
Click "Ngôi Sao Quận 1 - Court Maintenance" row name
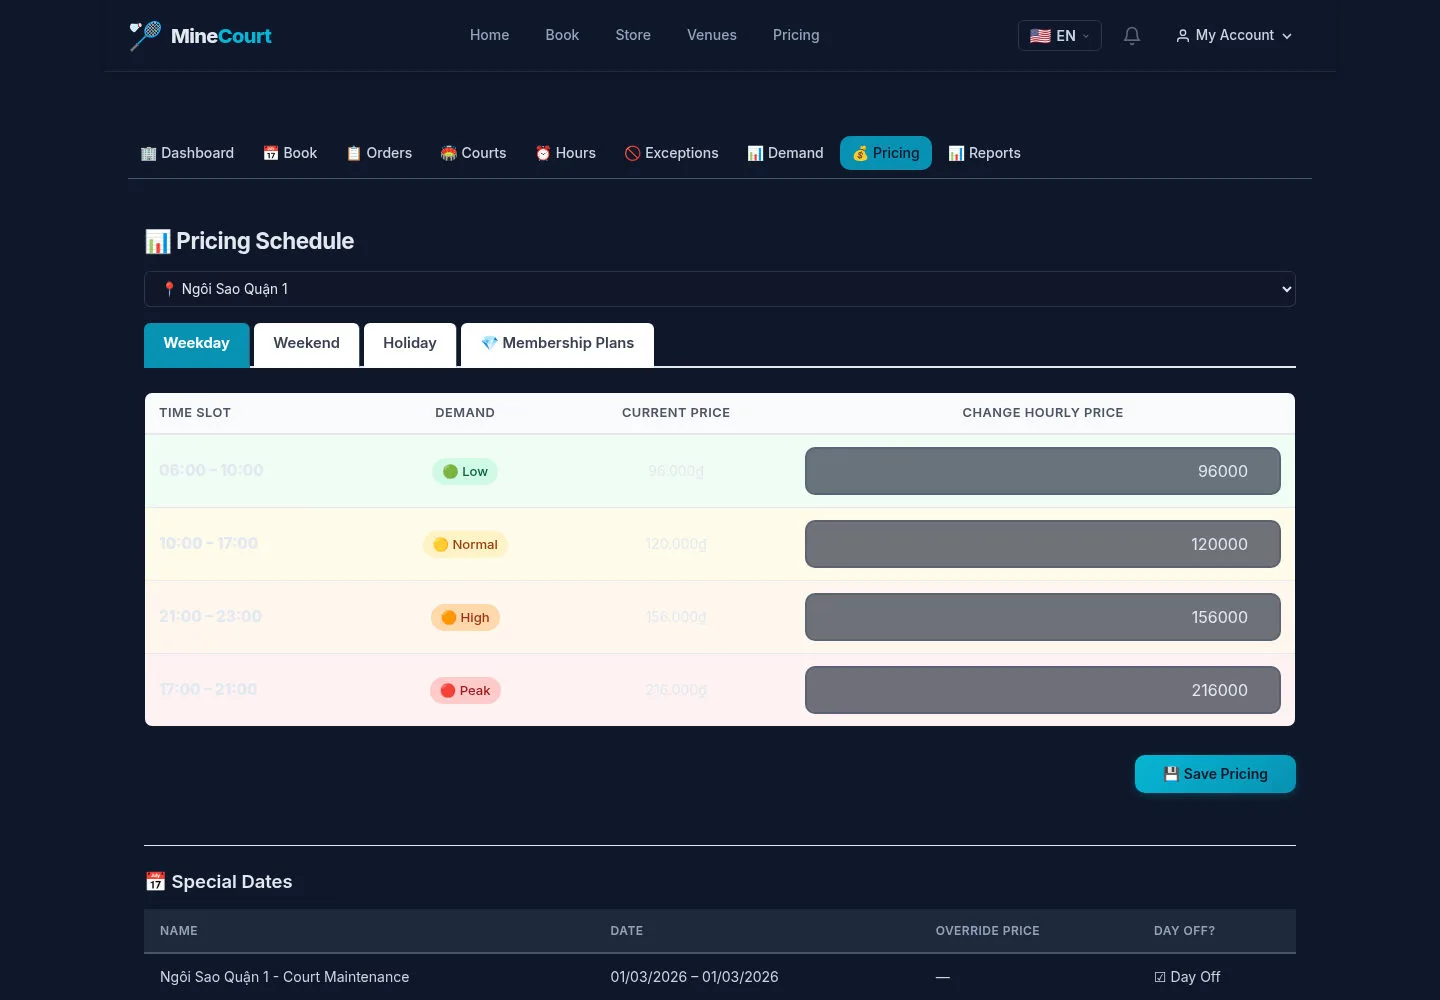pos(285,977)
